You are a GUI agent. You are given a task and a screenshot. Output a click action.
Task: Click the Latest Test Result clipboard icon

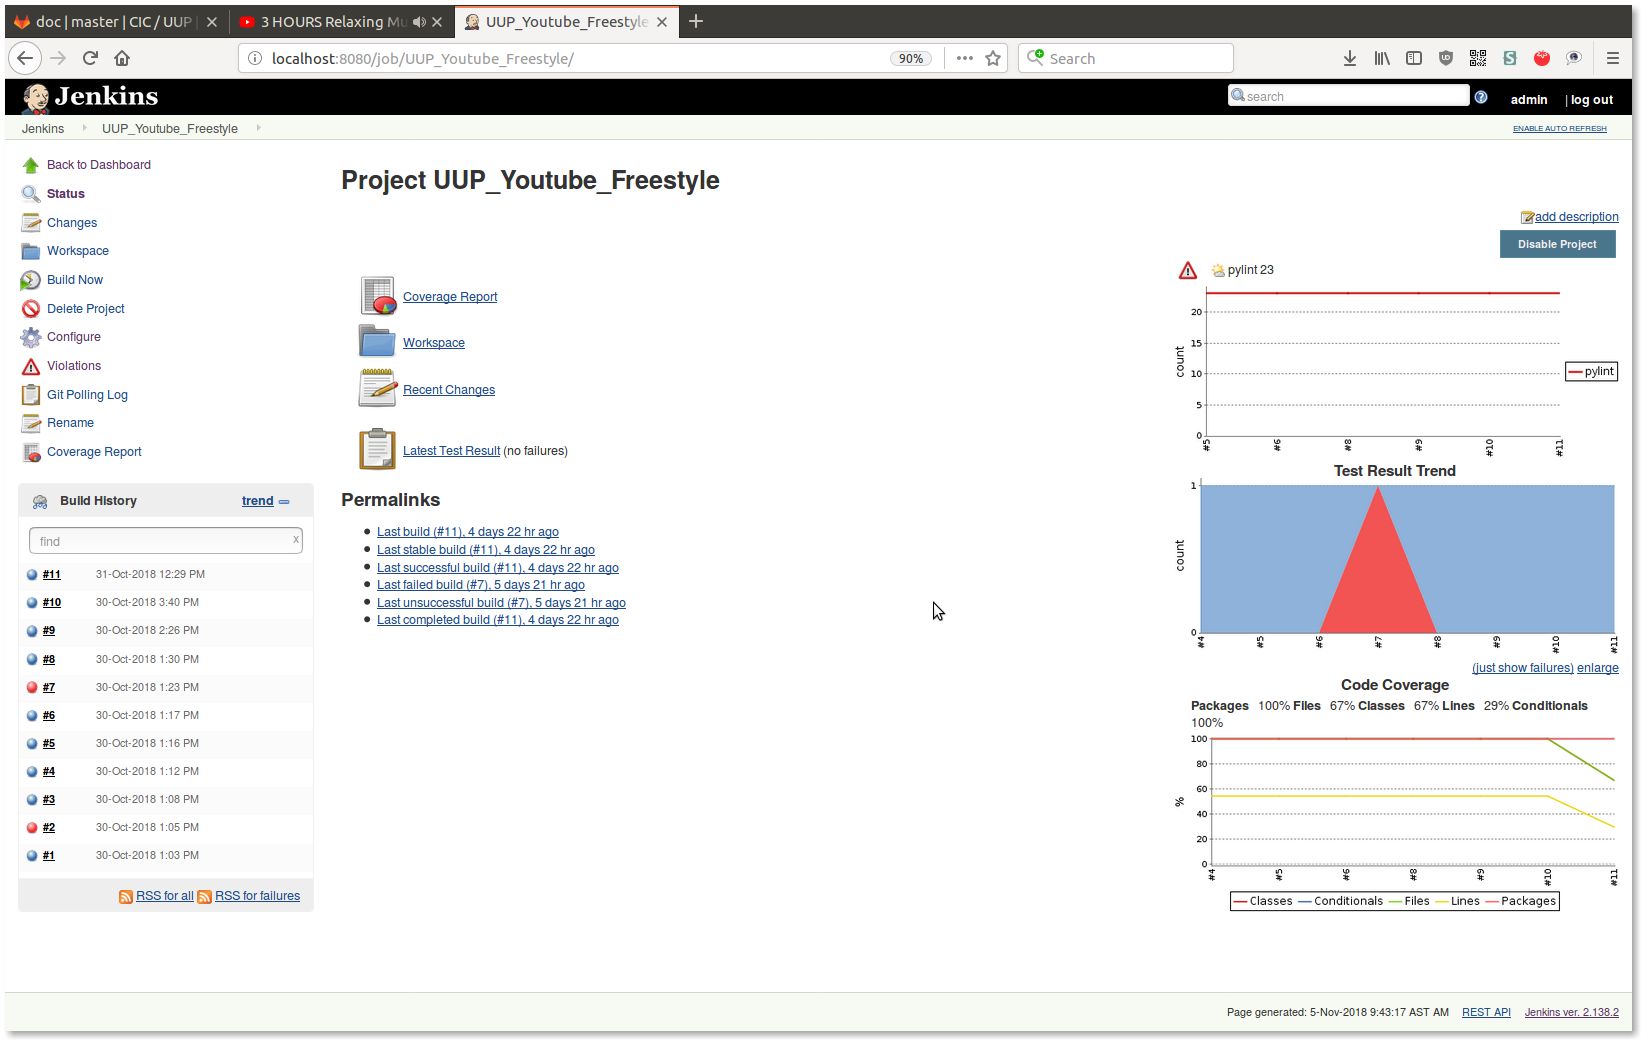click(378, 449)
